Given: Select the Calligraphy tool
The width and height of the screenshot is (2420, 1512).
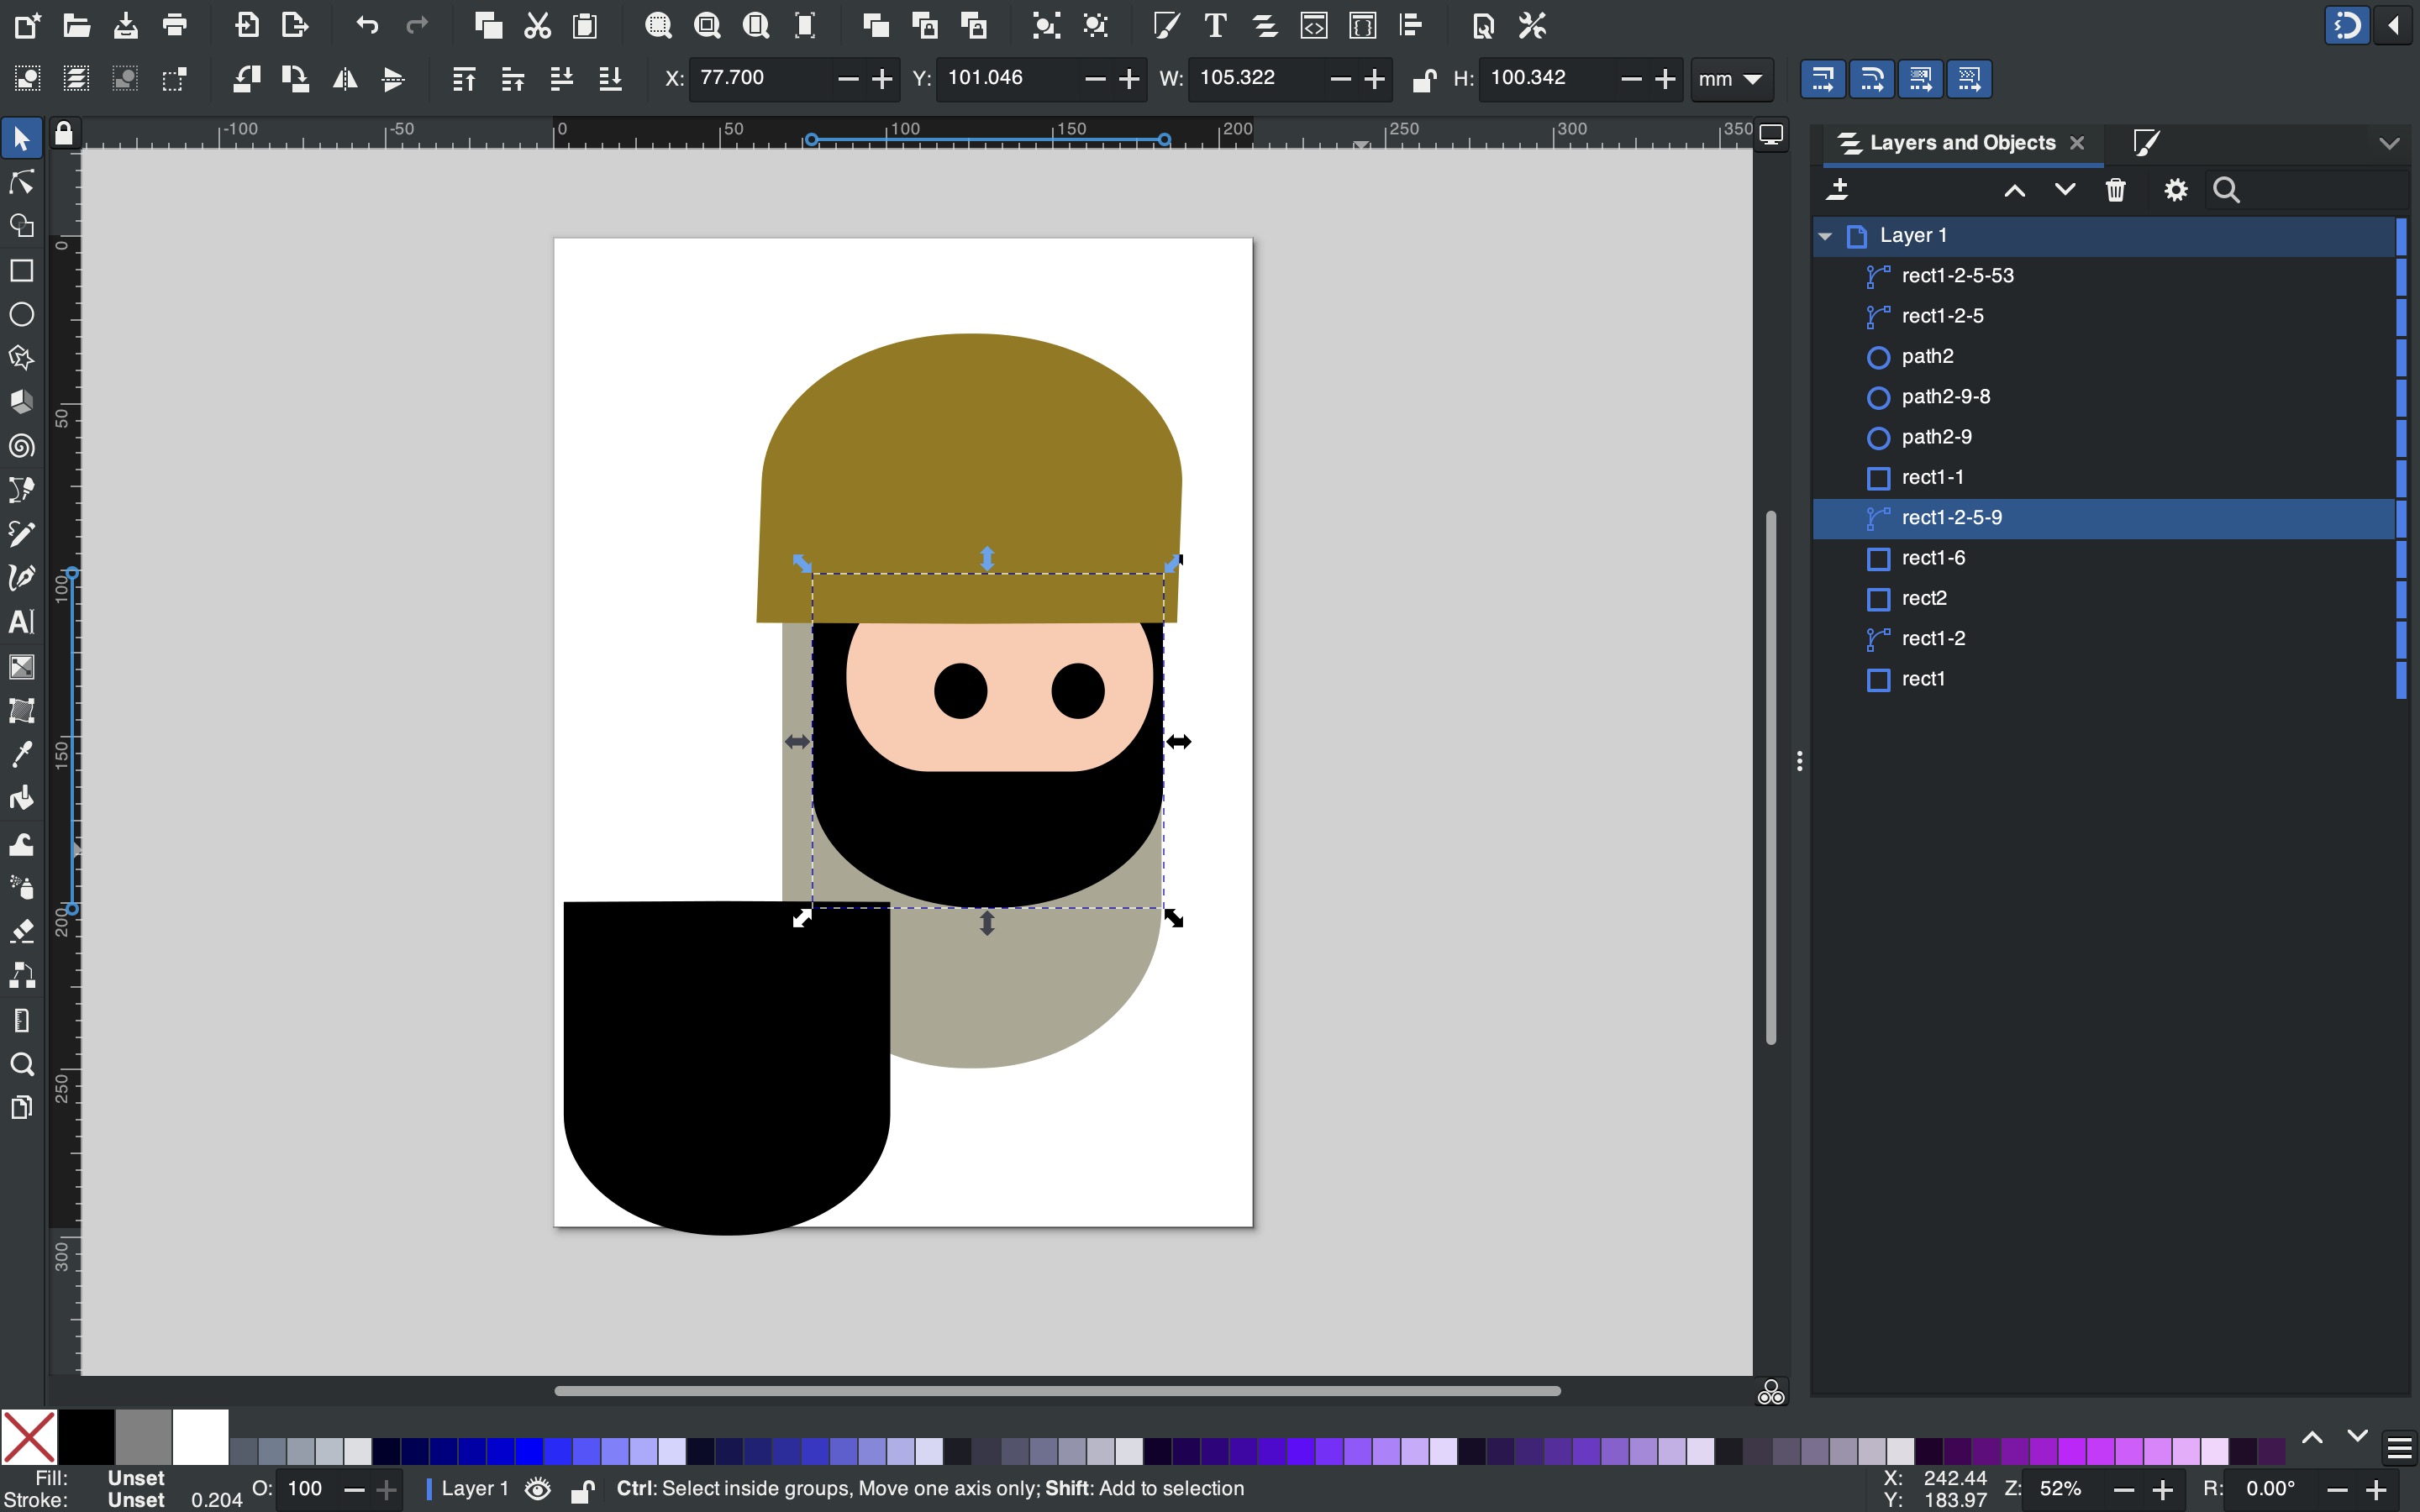Looking at the screenshot, I should [x=21, y=578].
